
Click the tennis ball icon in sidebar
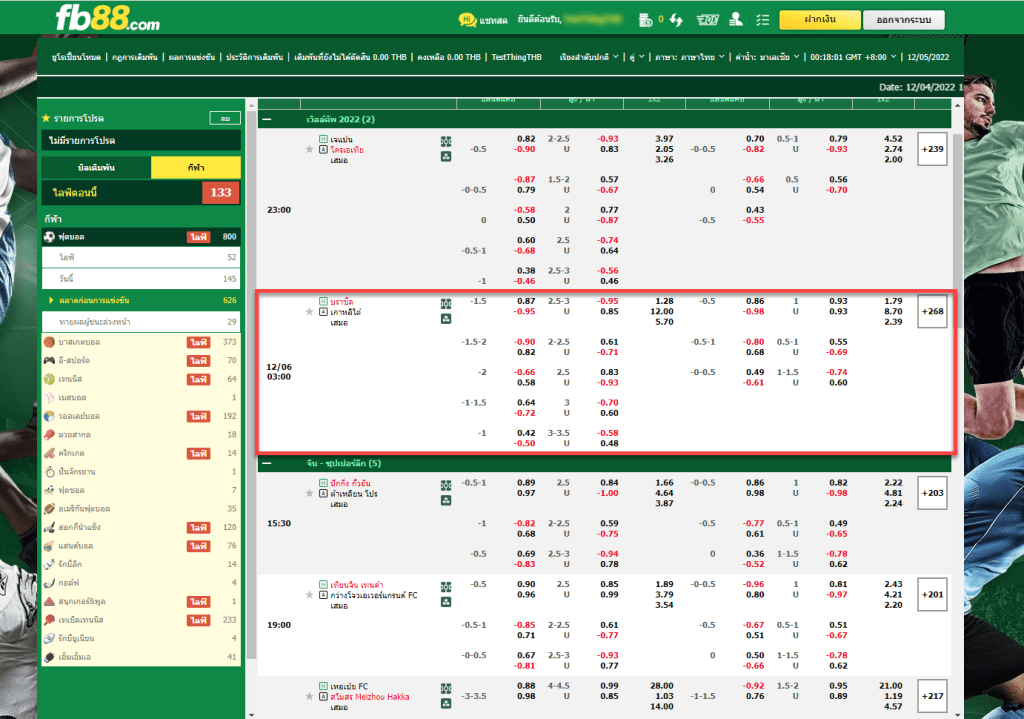[49, 379]
